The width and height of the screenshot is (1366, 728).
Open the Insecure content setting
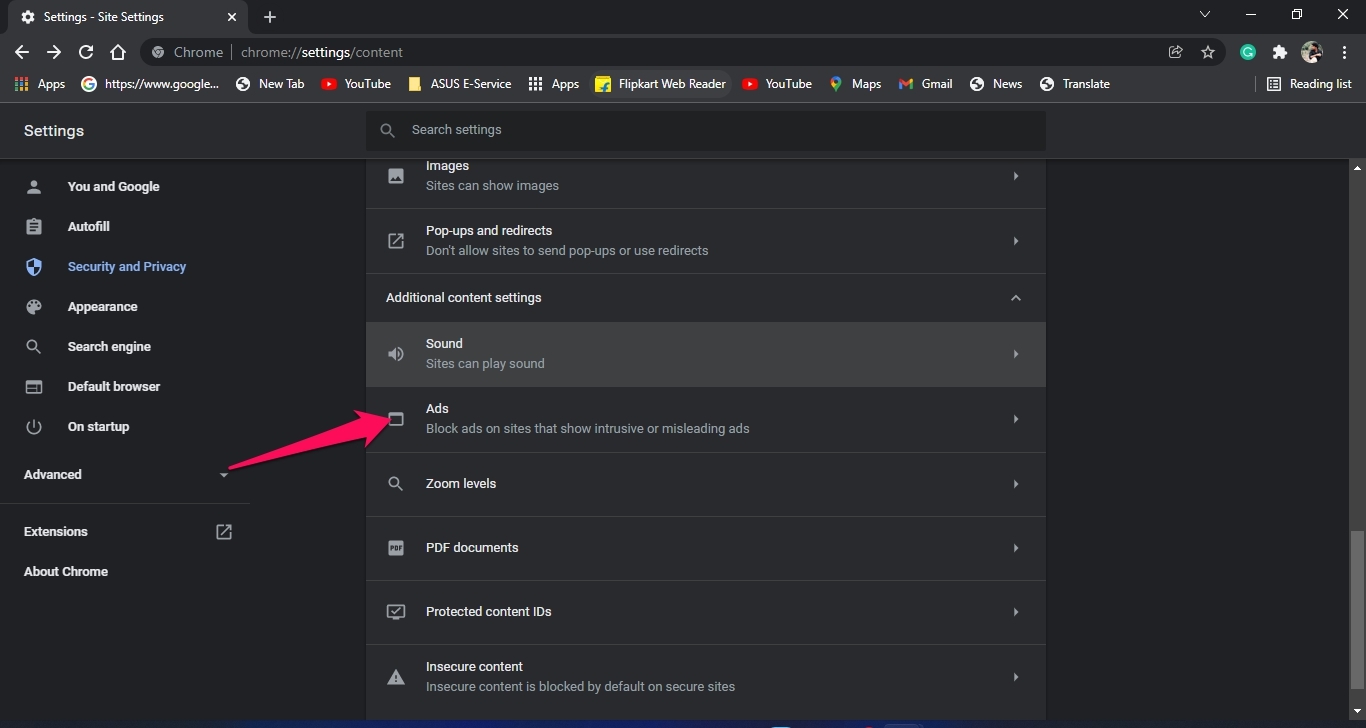tap(706, 677)
